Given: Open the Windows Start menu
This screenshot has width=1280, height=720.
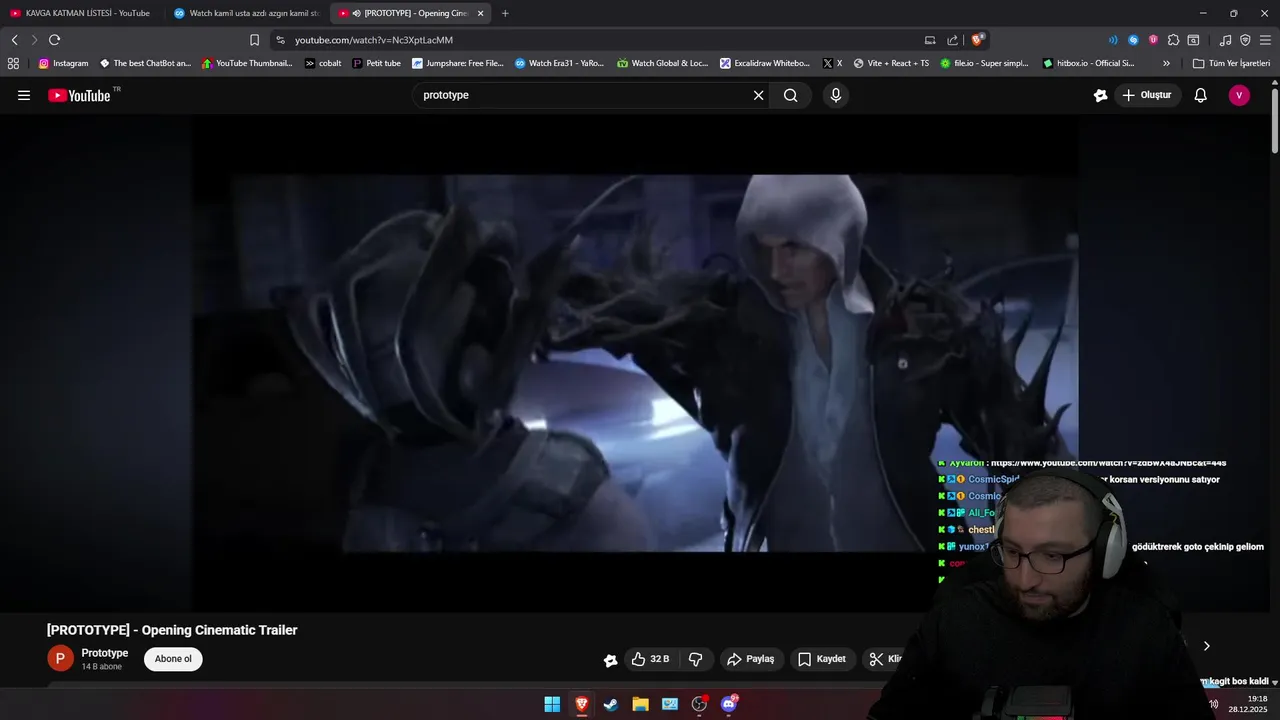Looking at the screenshot, I should click(x=552, y=704).
